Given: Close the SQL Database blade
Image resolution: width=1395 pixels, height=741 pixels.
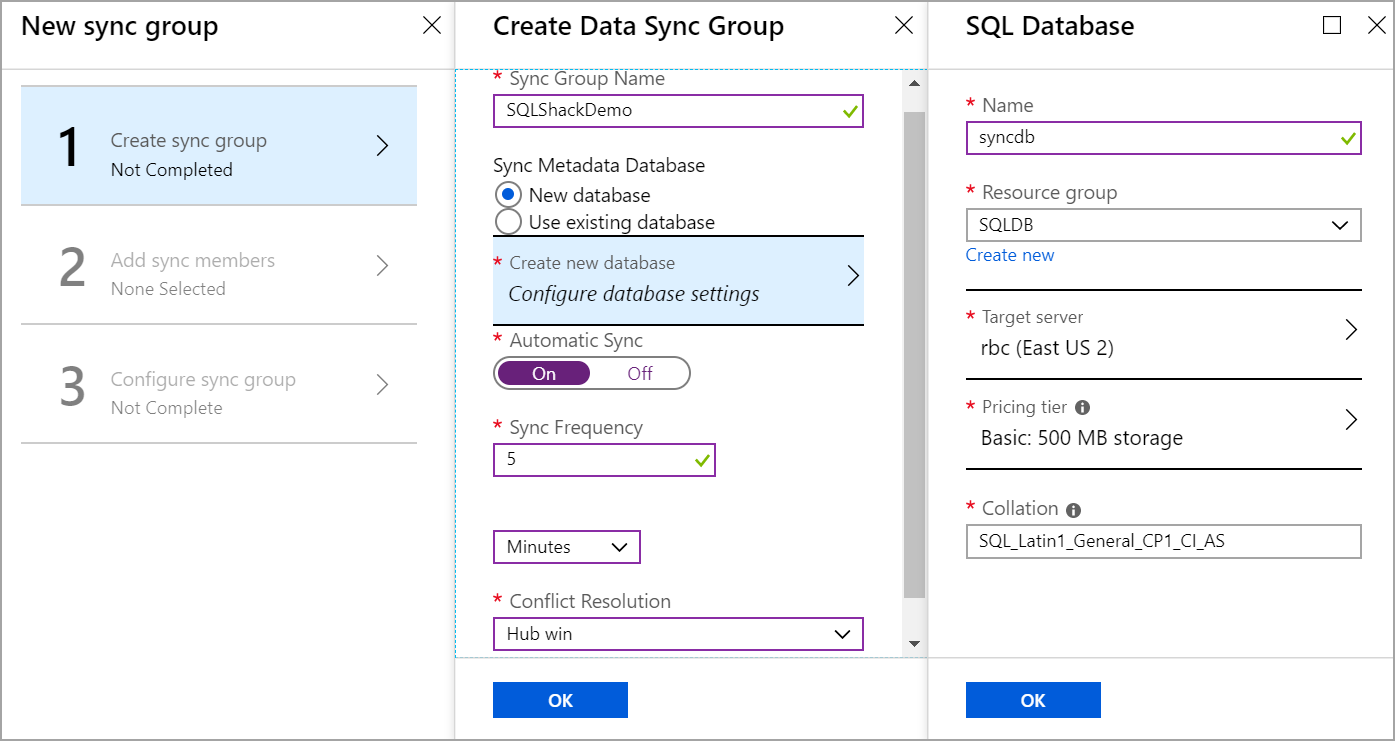Looking at the screenshot, I should coord(1376,26).
